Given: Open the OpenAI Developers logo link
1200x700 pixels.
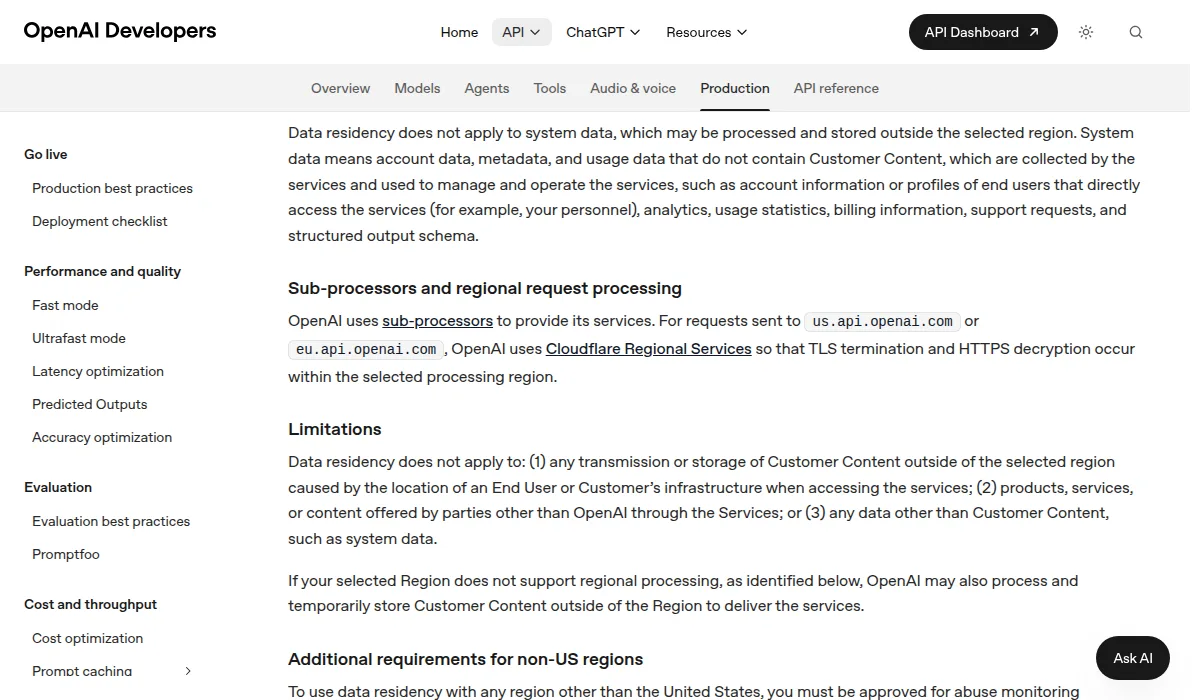Looking at the screenshot, I should 120,31.
